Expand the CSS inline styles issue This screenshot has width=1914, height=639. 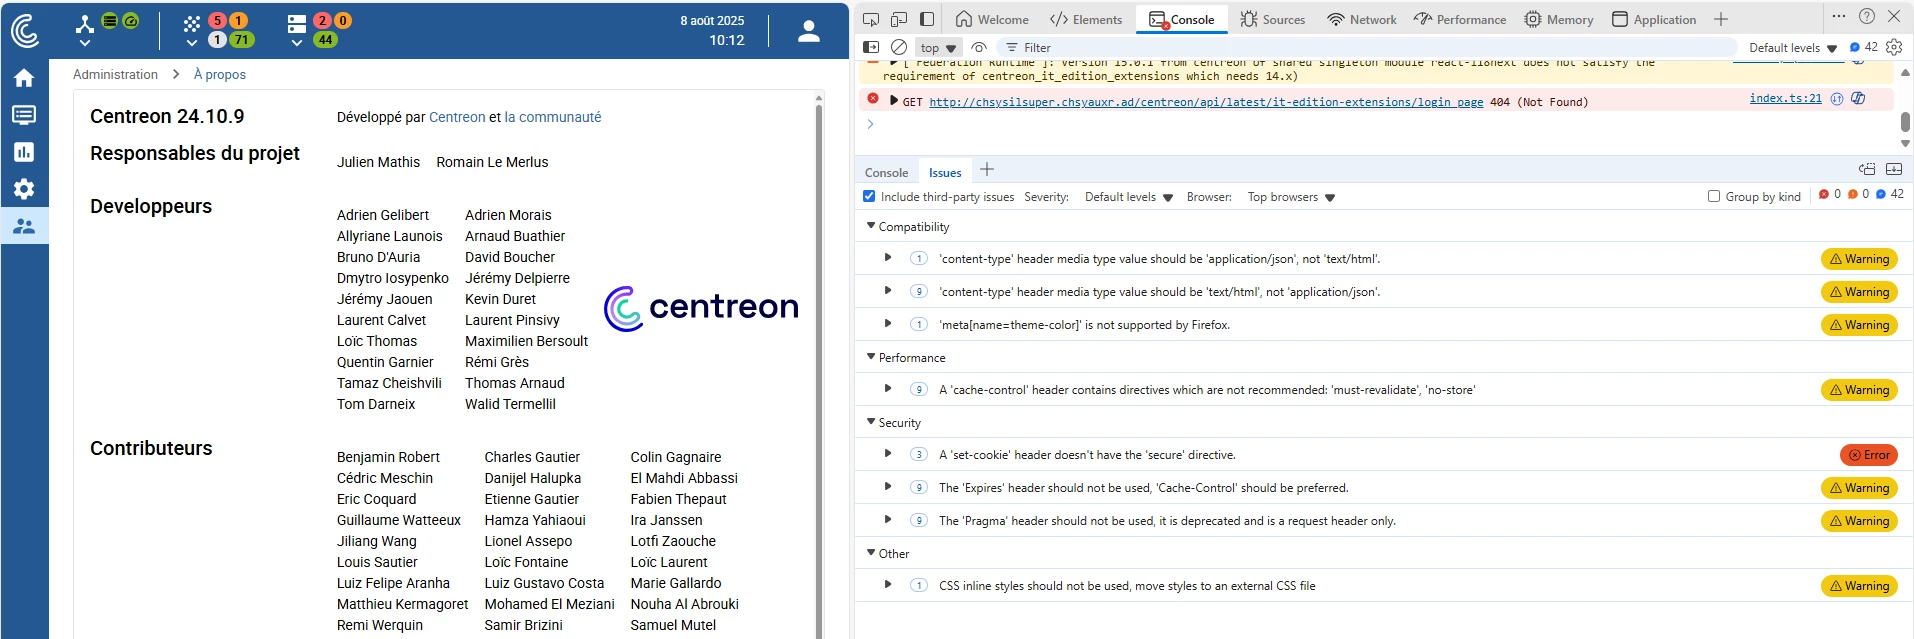click(x=888, y=585)
